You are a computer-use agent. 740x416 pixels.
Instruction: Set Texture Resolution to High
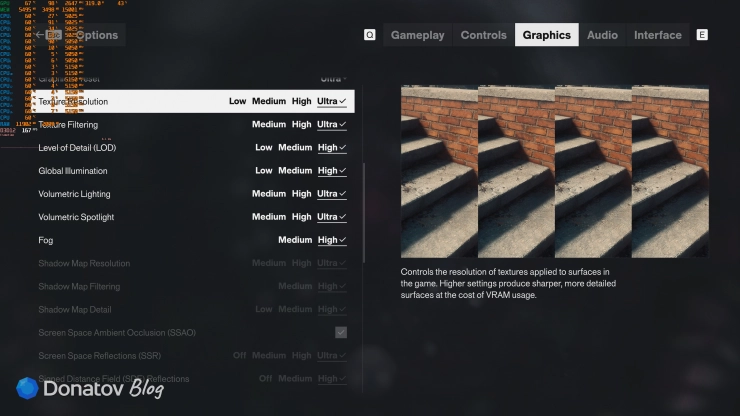[x=301, y=101]
